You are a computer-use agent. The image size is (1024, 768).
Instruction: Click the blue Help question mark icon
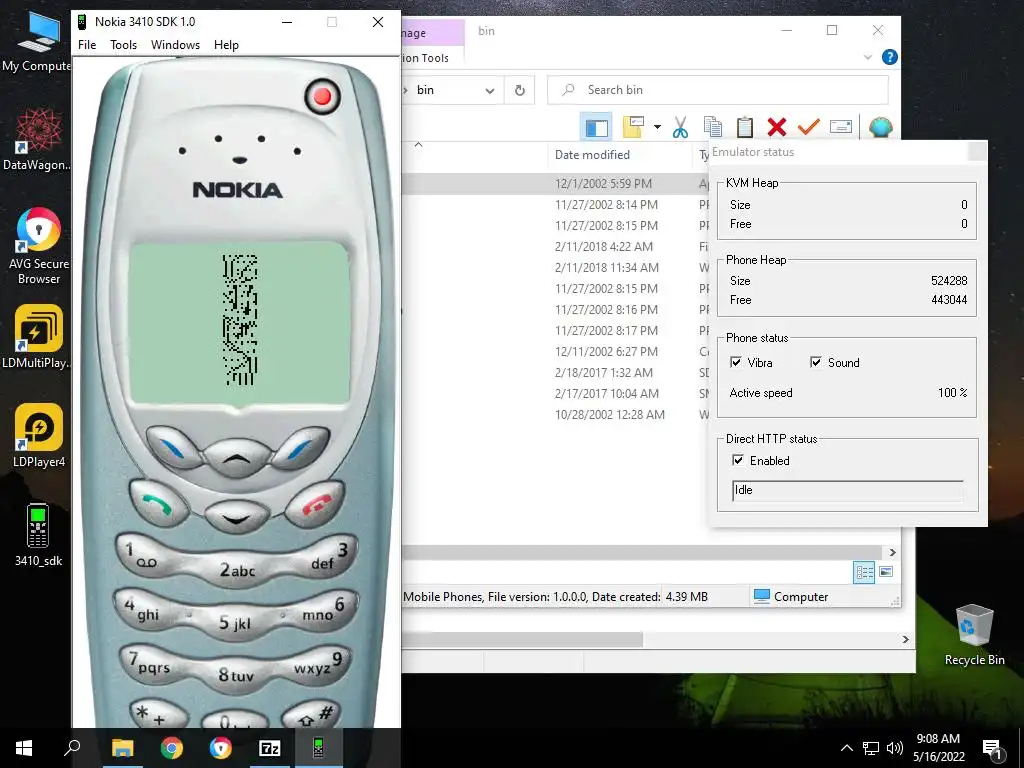point(889,57)
